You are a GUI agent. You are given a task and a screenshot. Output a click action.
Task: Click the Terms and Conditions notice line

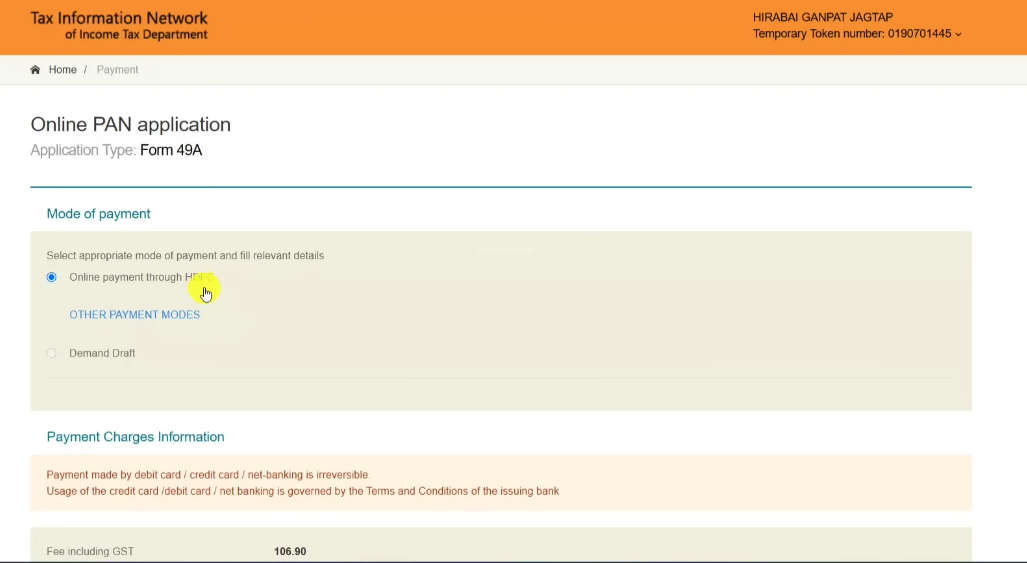[302, 491]
